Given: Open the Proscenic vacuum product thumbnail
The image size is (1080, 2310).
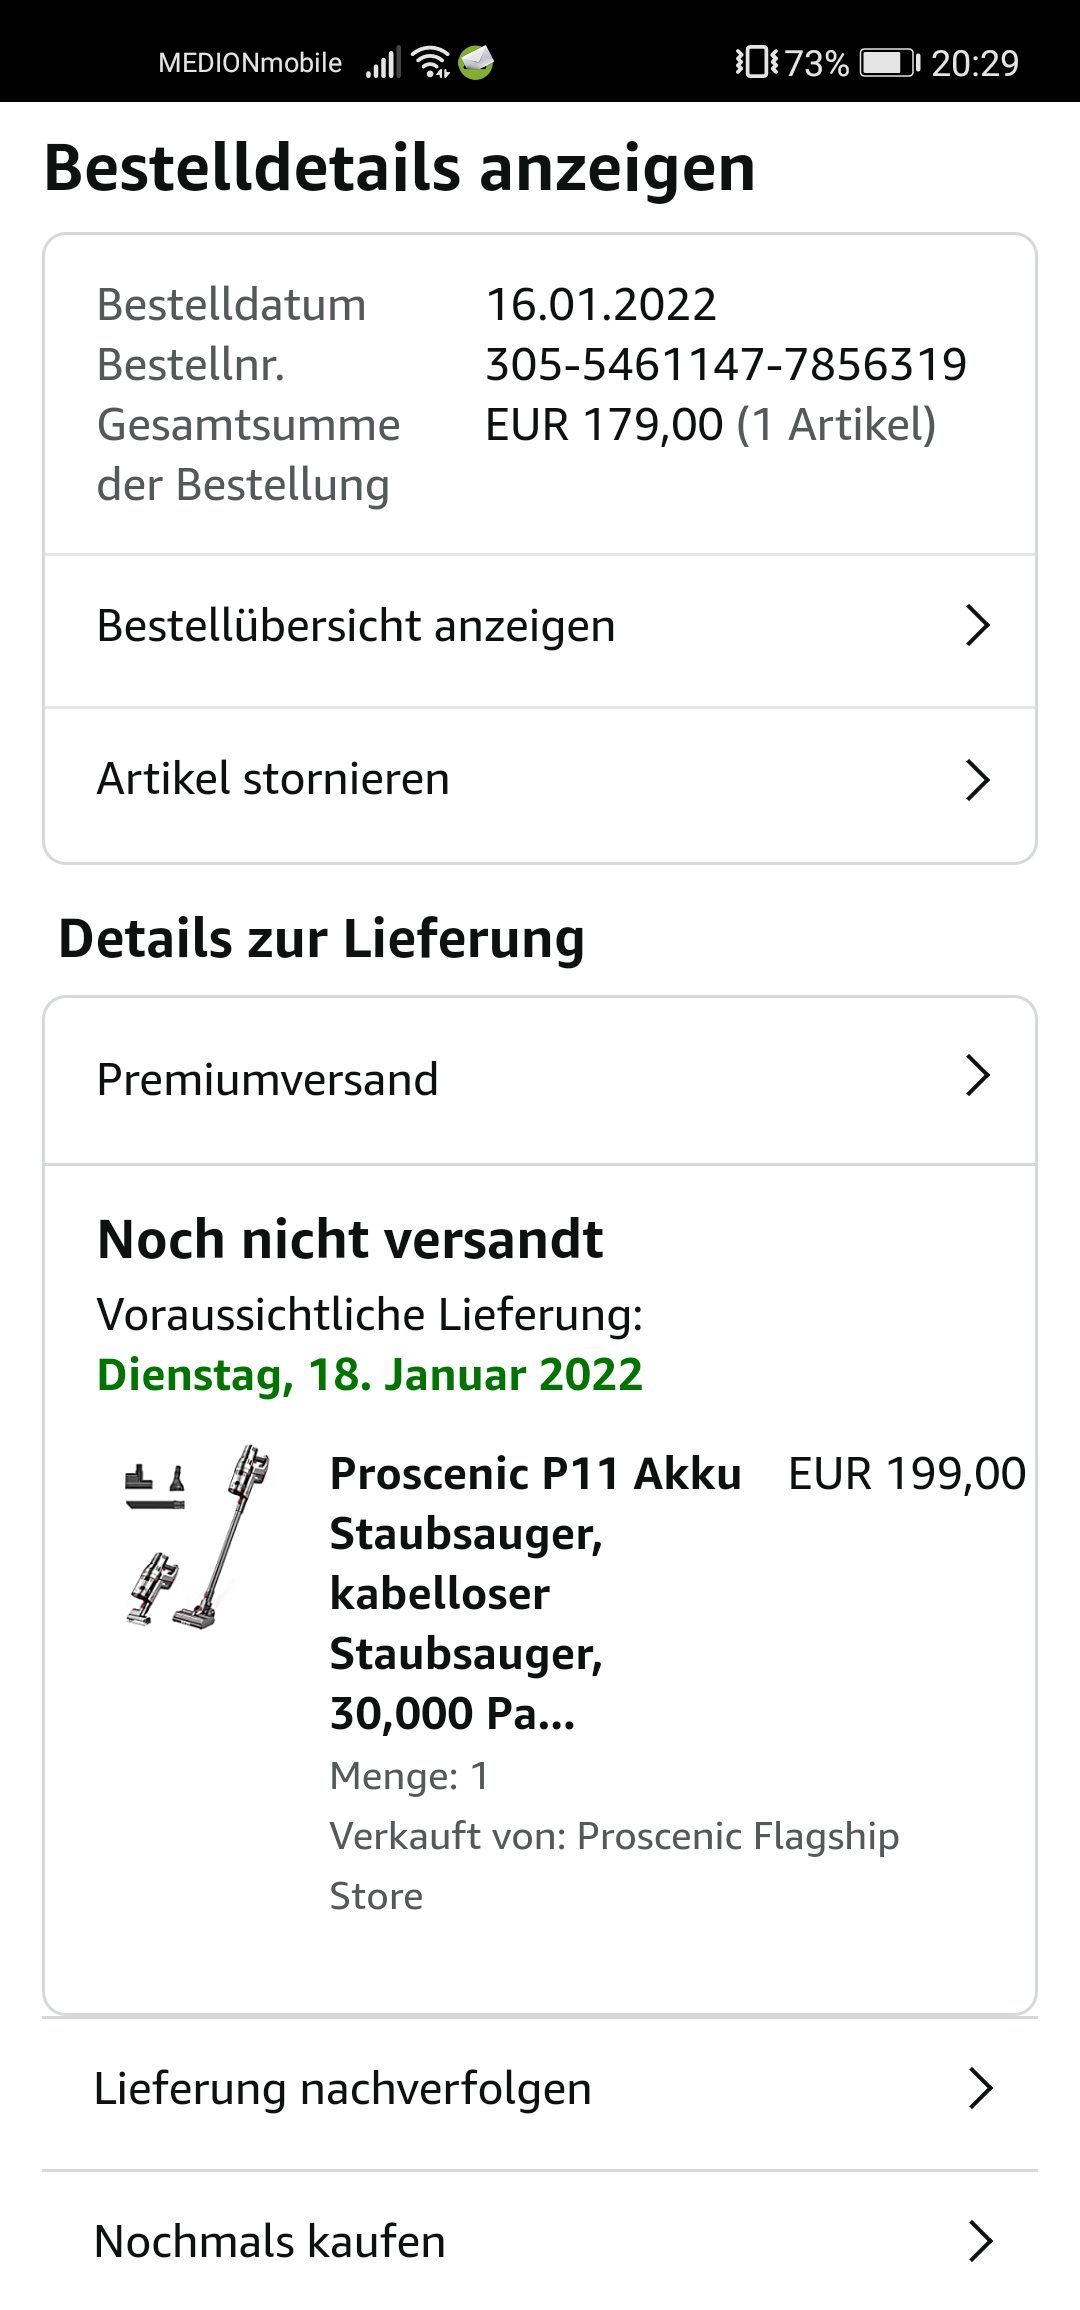Looking at the screenshot, I should (x=198, y=1537).
